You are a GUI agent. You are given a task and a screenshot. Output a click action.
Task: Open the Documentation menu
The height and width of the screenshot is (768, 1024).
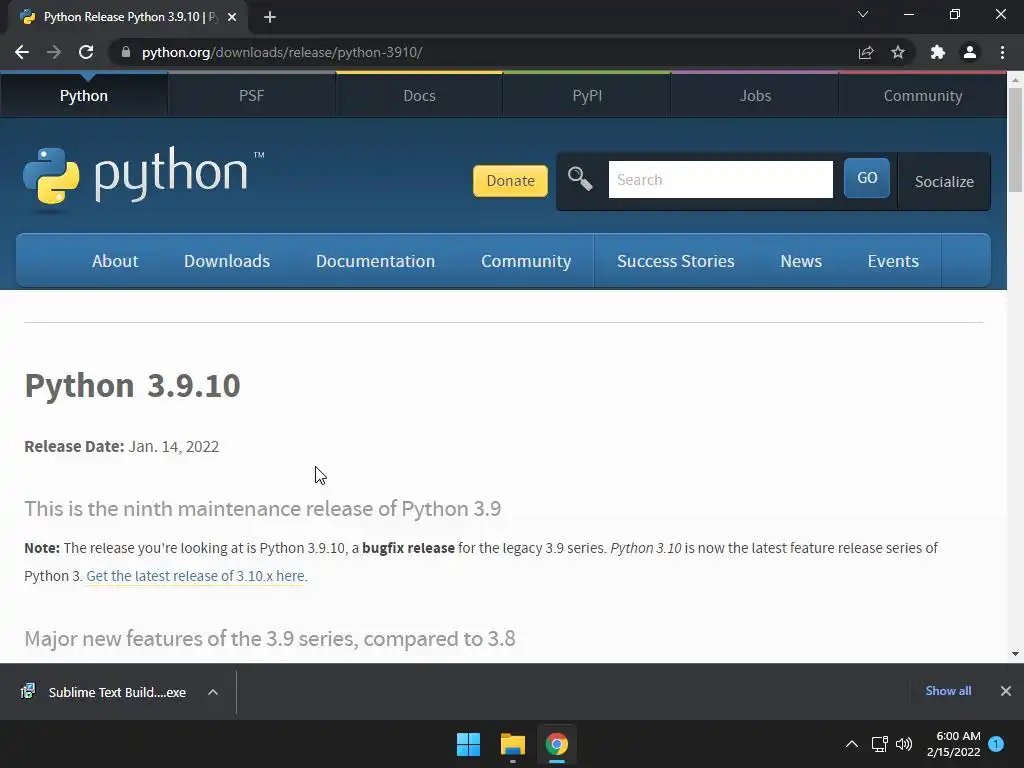tap(376, 261)
